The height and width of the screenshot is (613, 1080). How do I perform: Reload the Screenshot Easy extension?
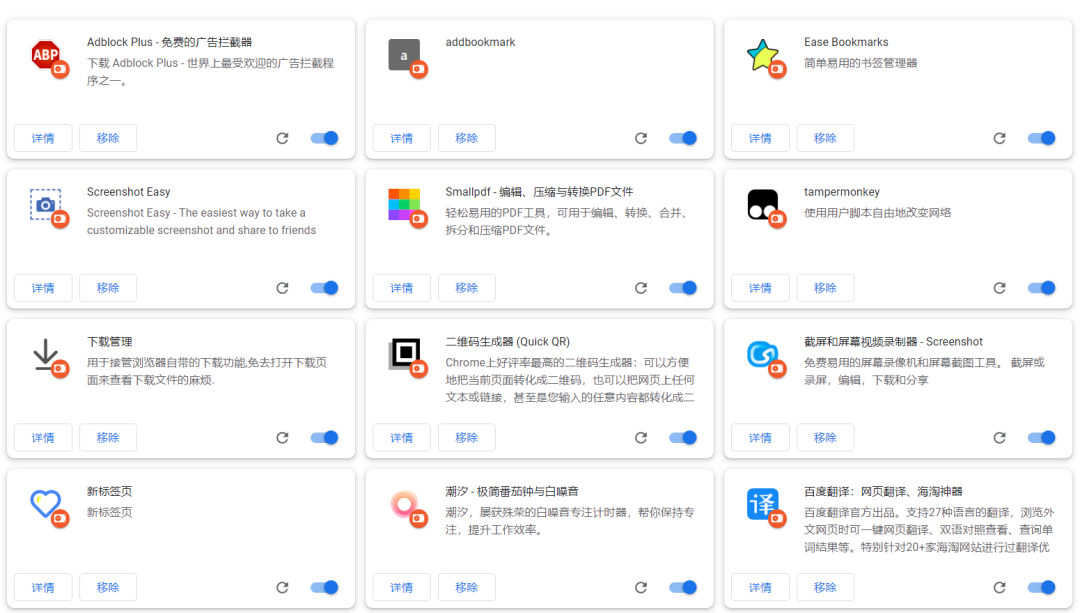click(282, 288)
